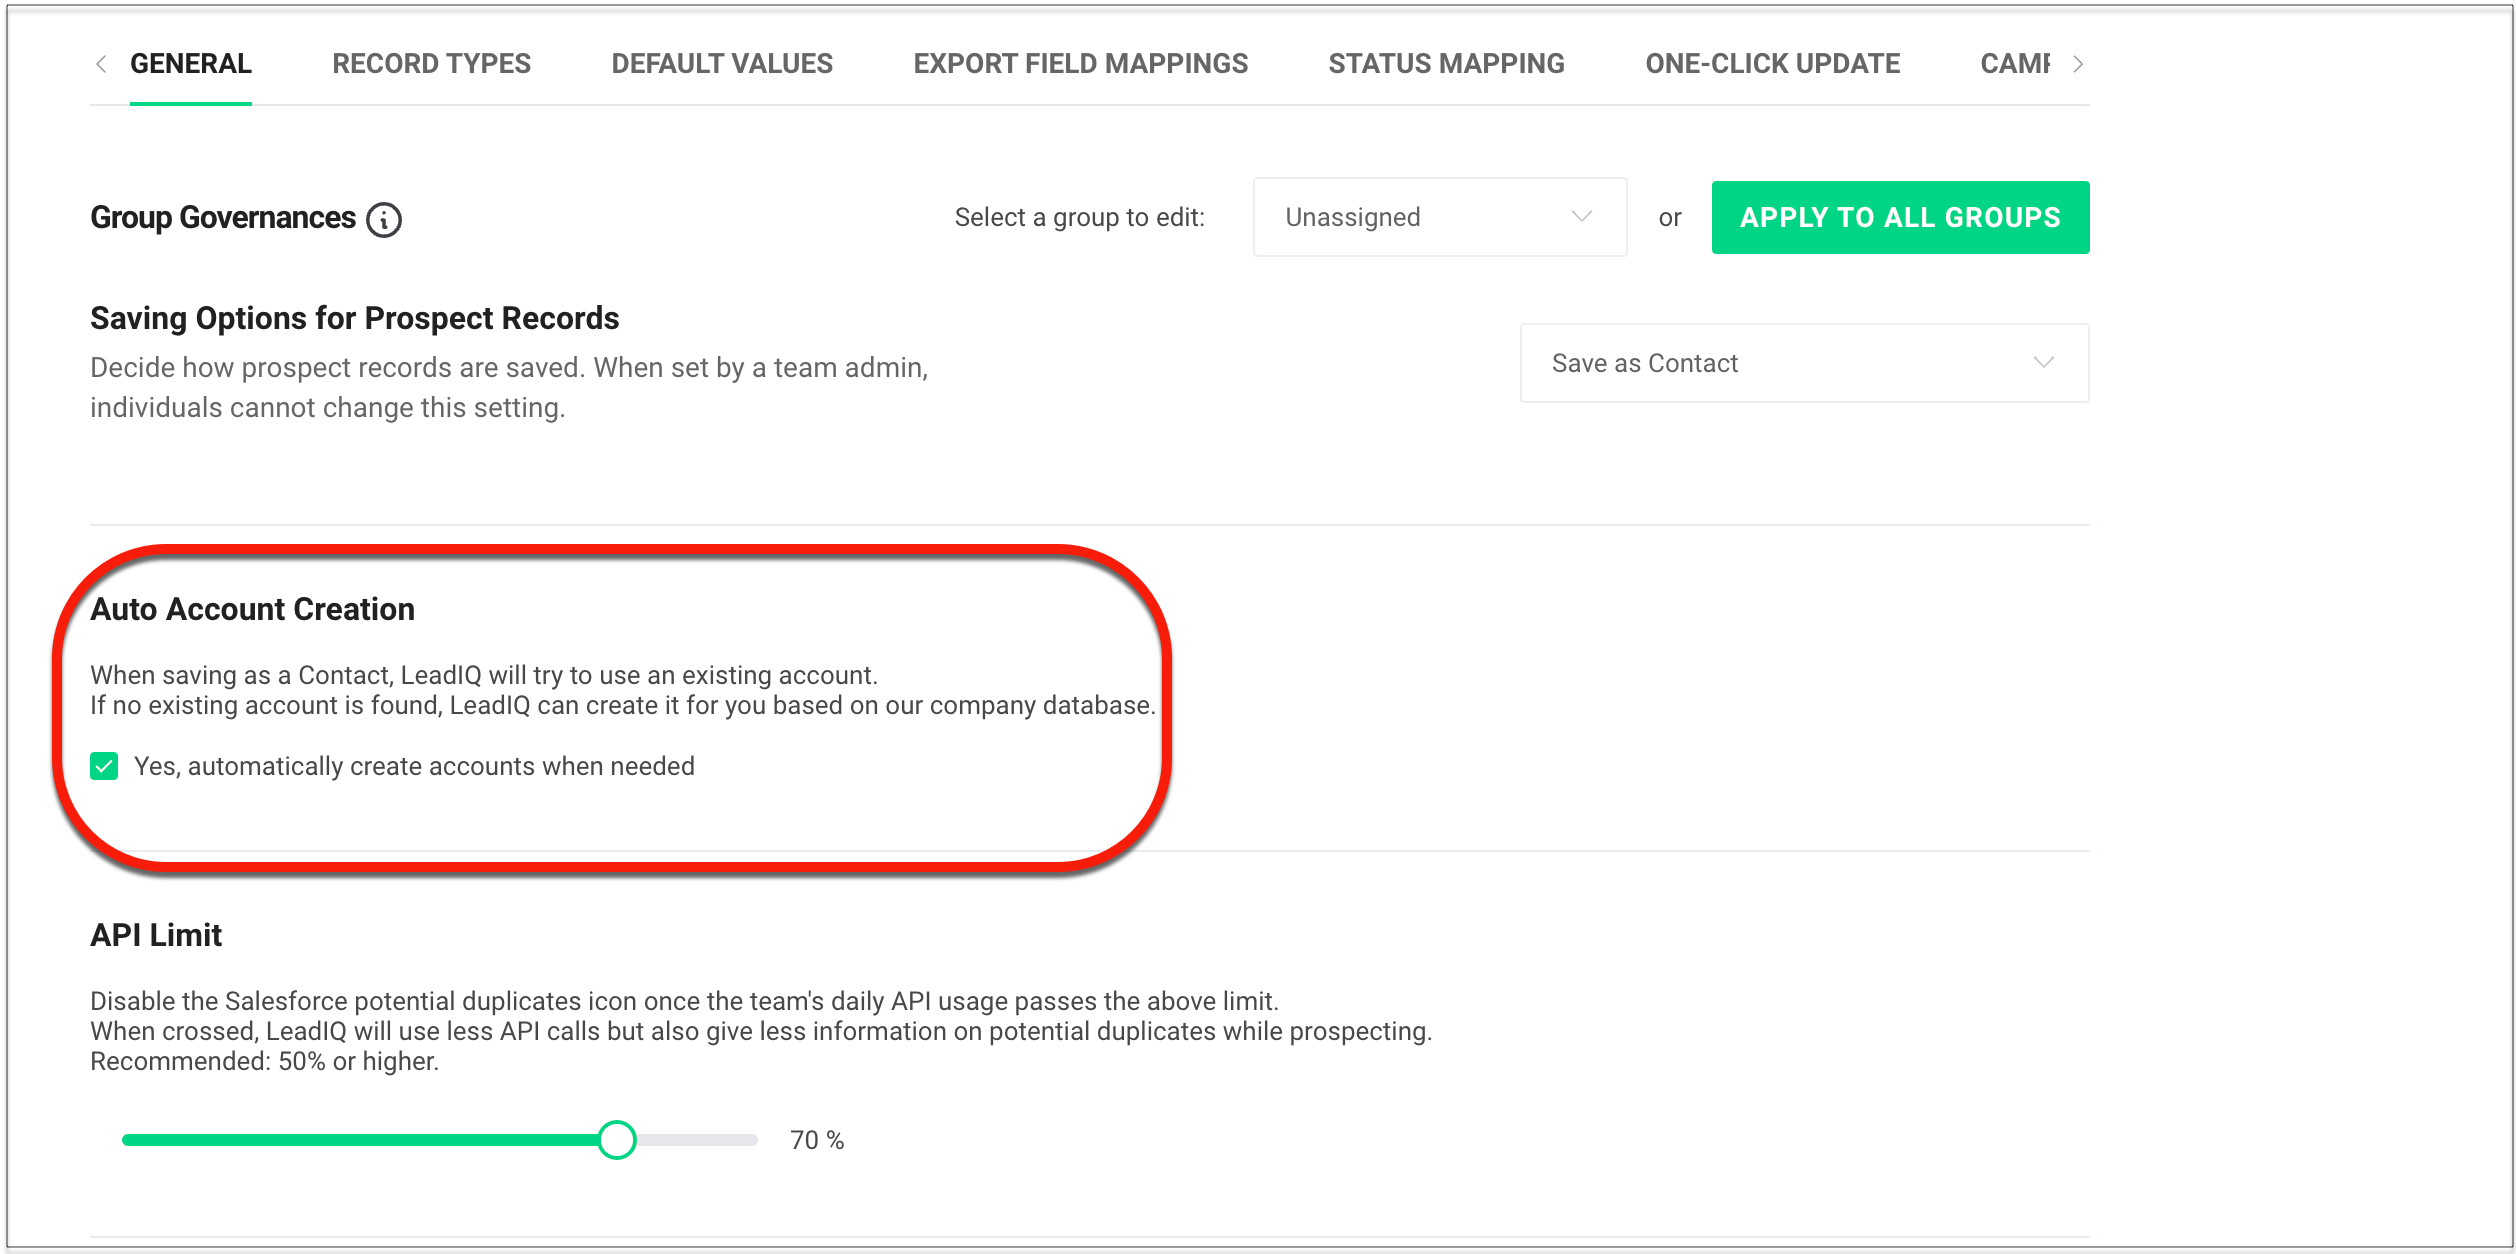This screenshot has width=2516, height=1254.
Task: Select the General tab
Action: coord(191,64)
